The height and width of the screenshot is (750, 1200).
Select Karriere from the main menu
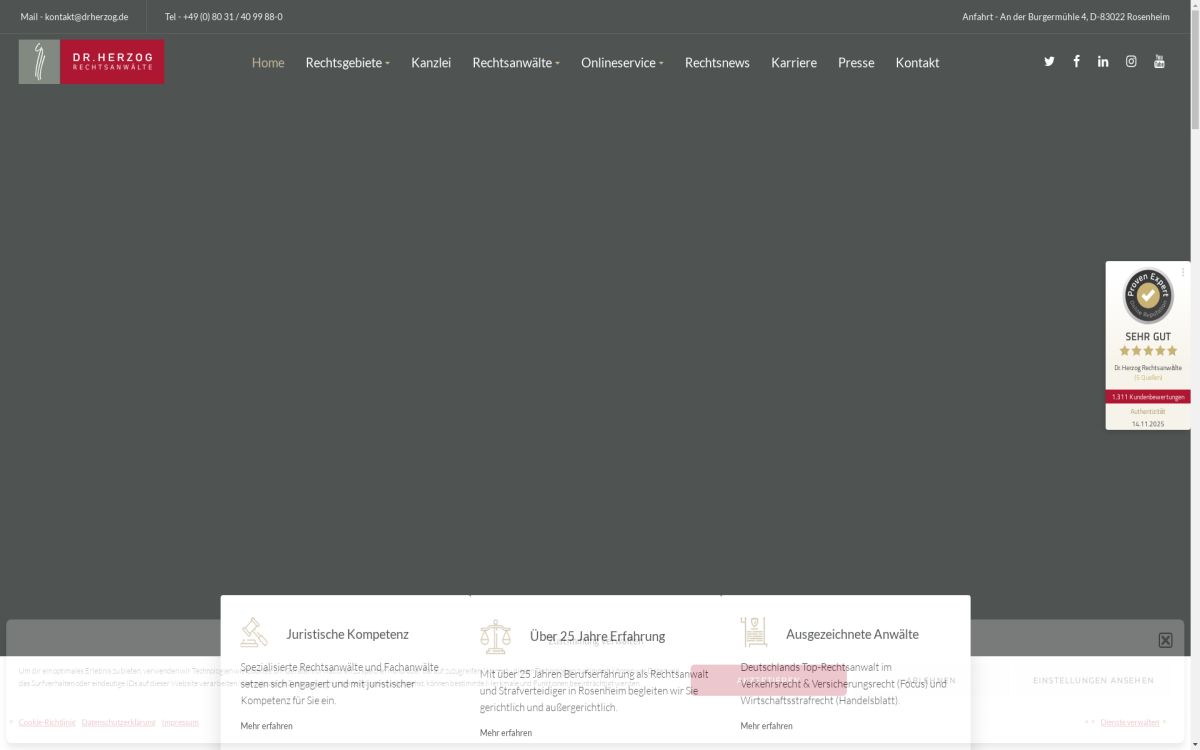[793, 63]
